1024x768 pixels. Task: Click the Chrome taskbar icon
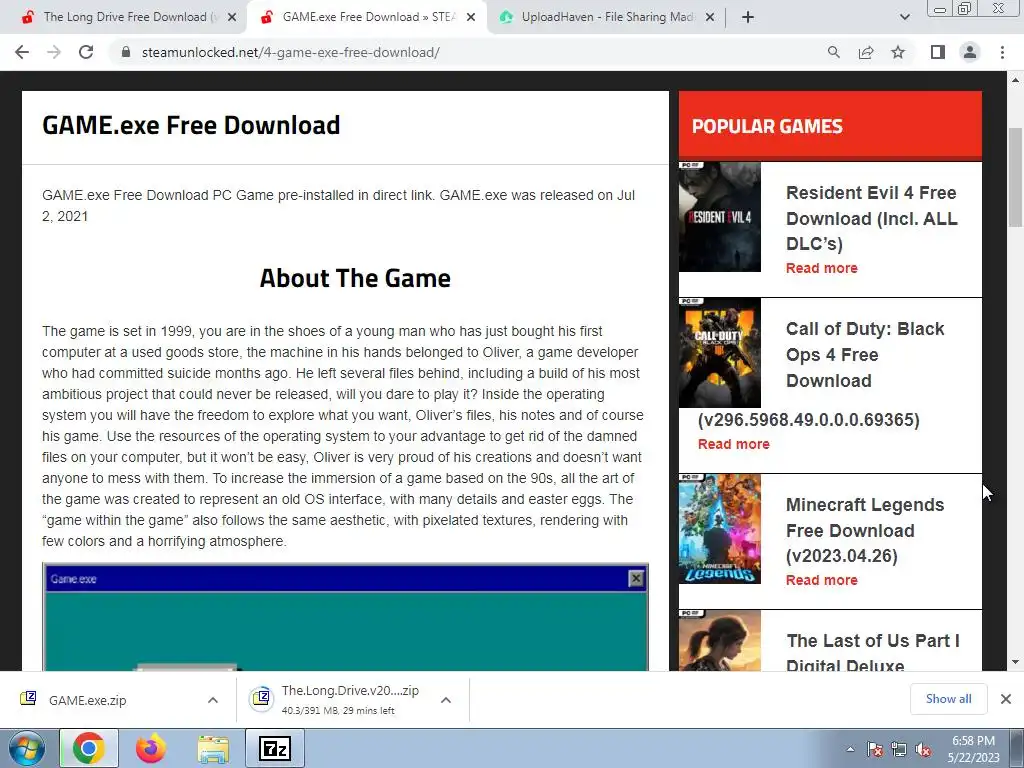pyautogui.click(x=89, y=748)
